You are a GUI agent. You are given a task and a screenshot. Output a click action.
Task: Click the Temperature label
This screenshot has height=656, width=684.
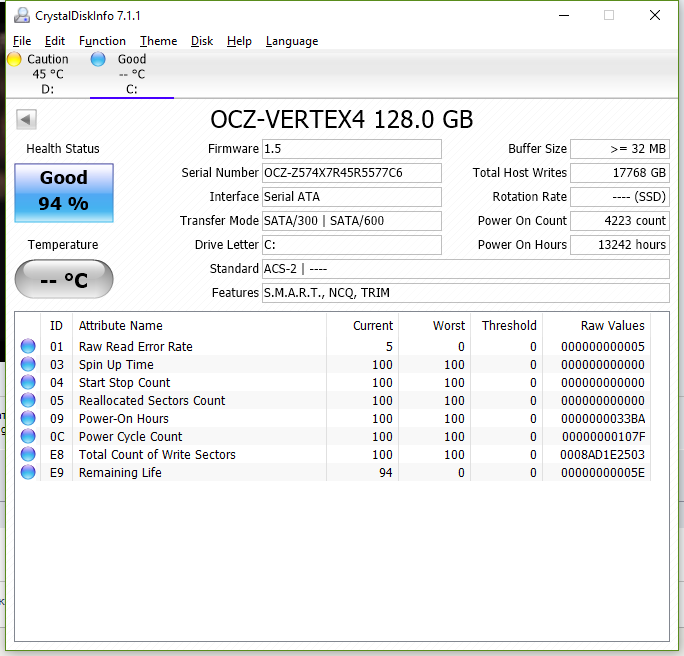tap(63, 245)
